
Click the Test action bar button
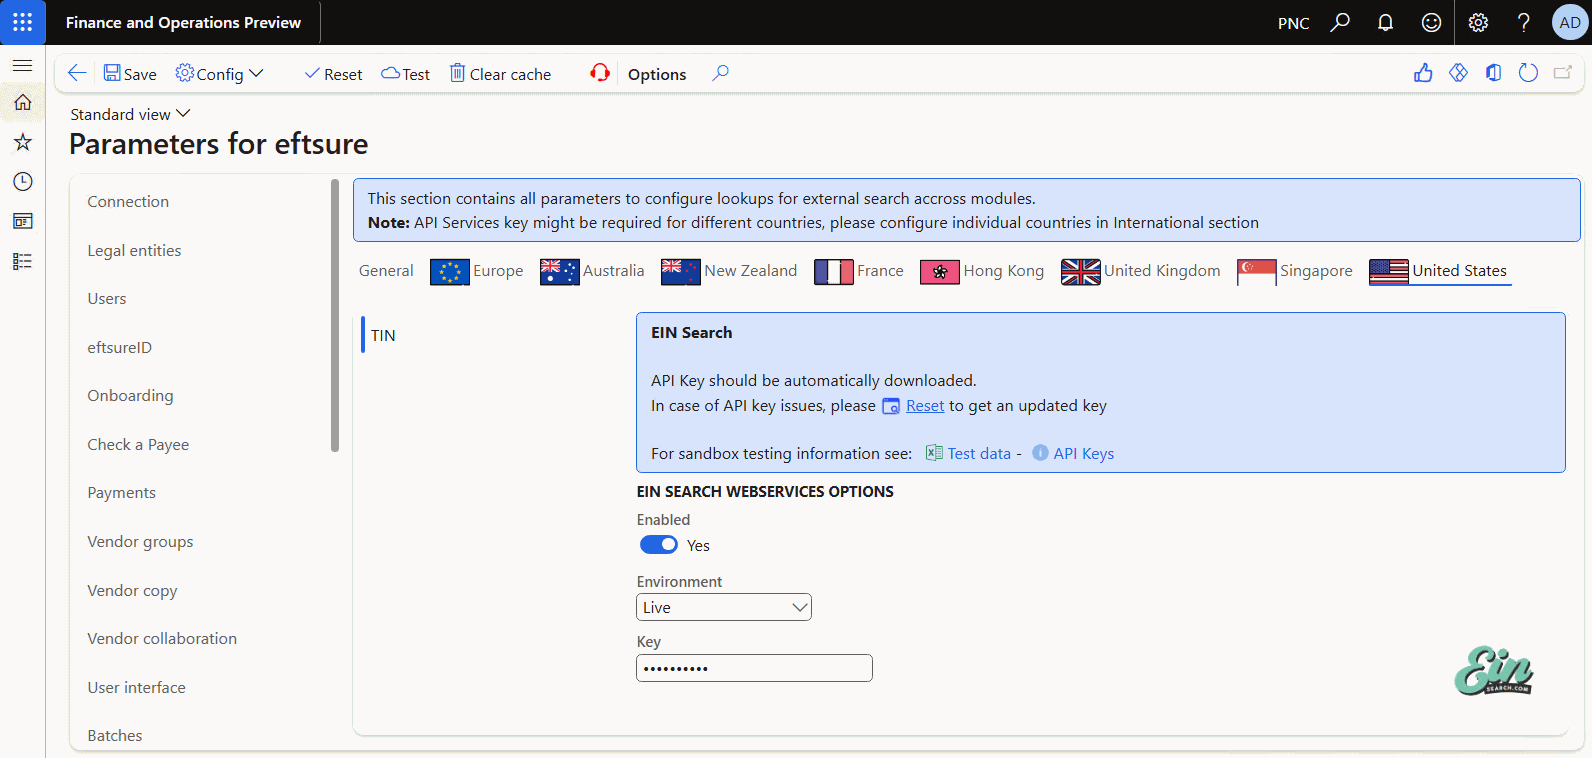point(405,74)
